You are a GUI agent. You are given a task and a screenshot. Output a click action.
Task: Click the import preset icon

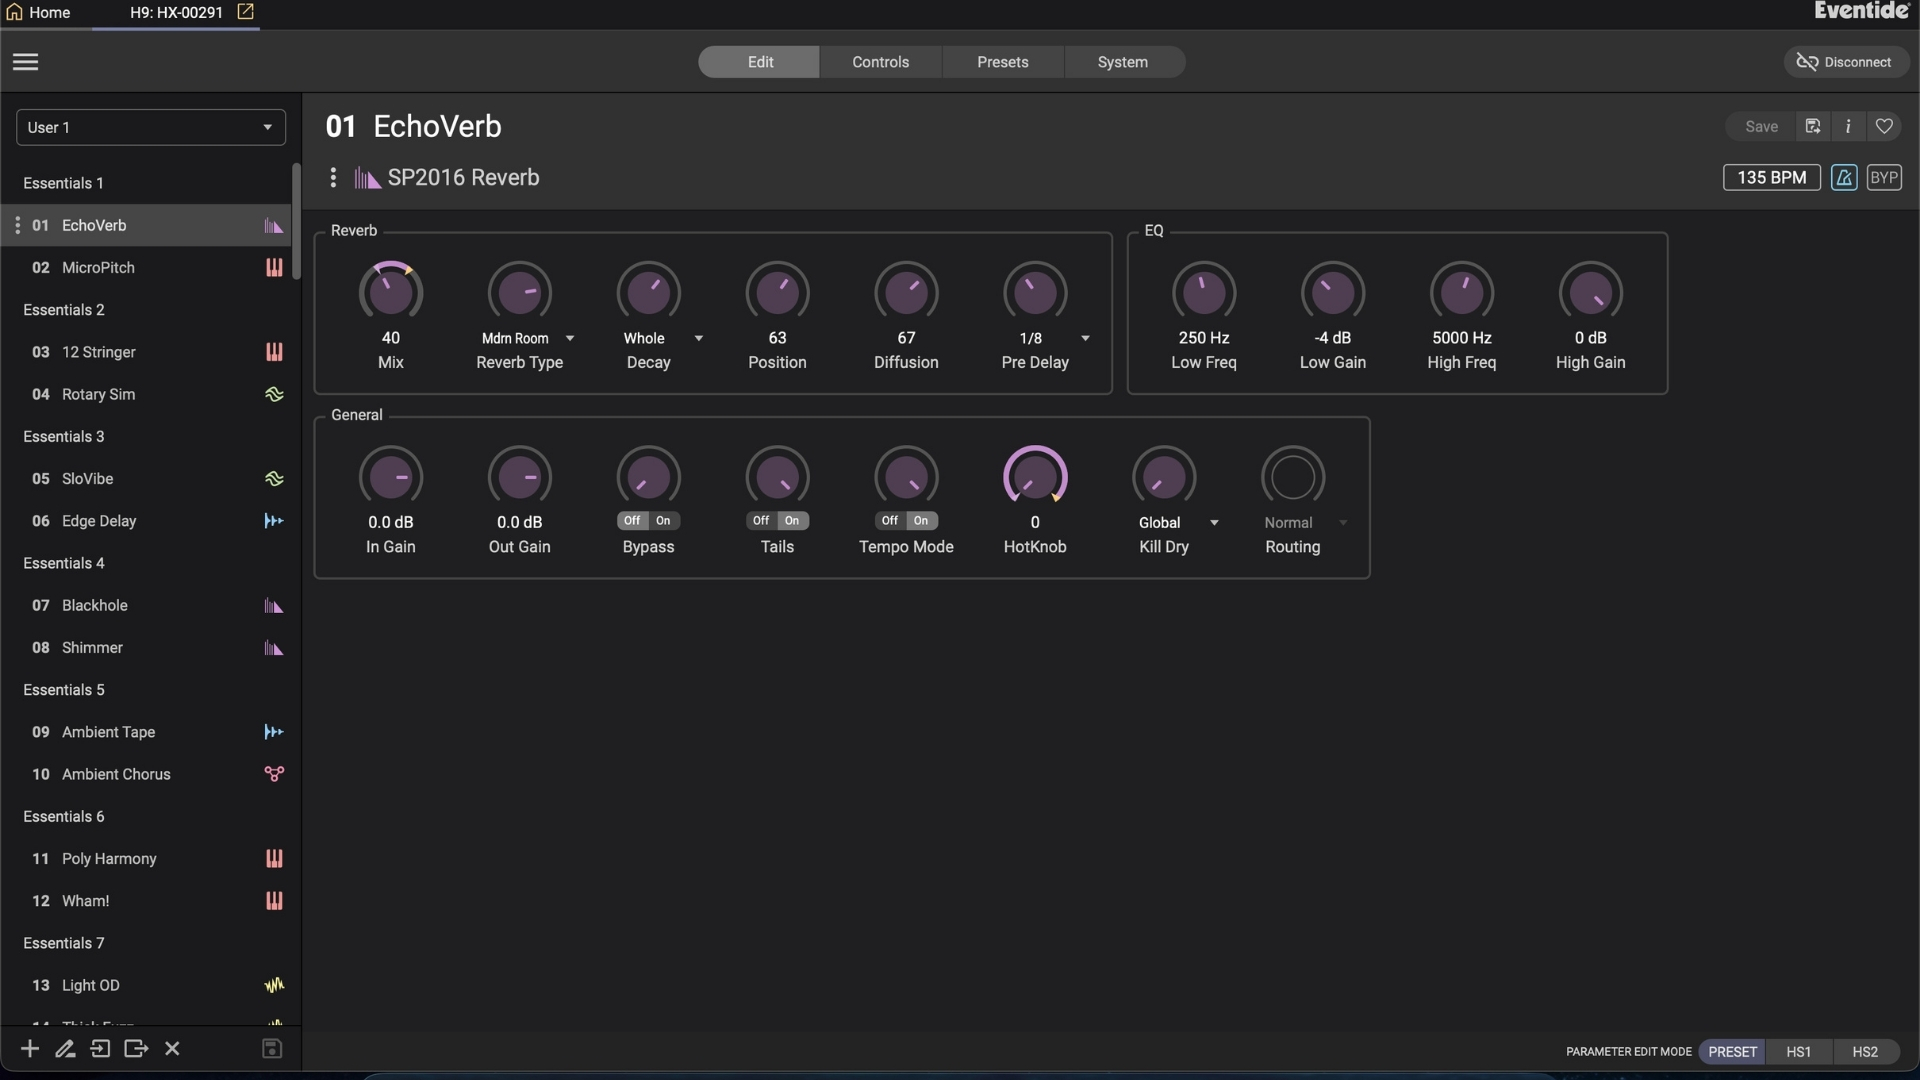tap(100, 1048)
